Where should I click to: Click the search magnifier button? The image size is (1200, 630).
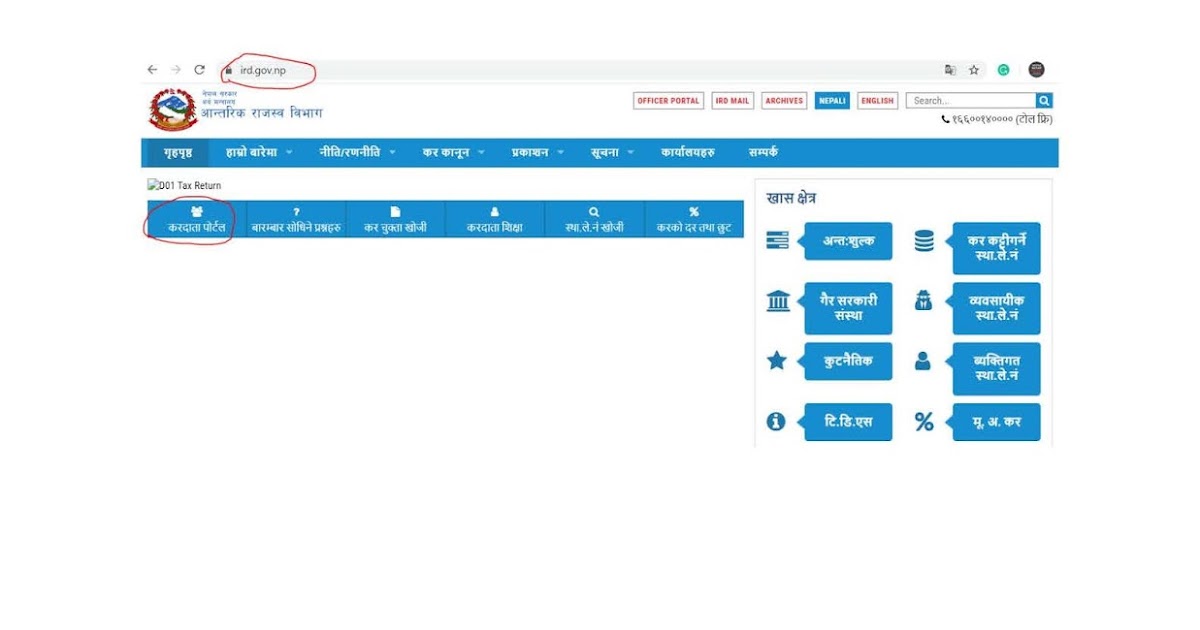(1044, 101)
